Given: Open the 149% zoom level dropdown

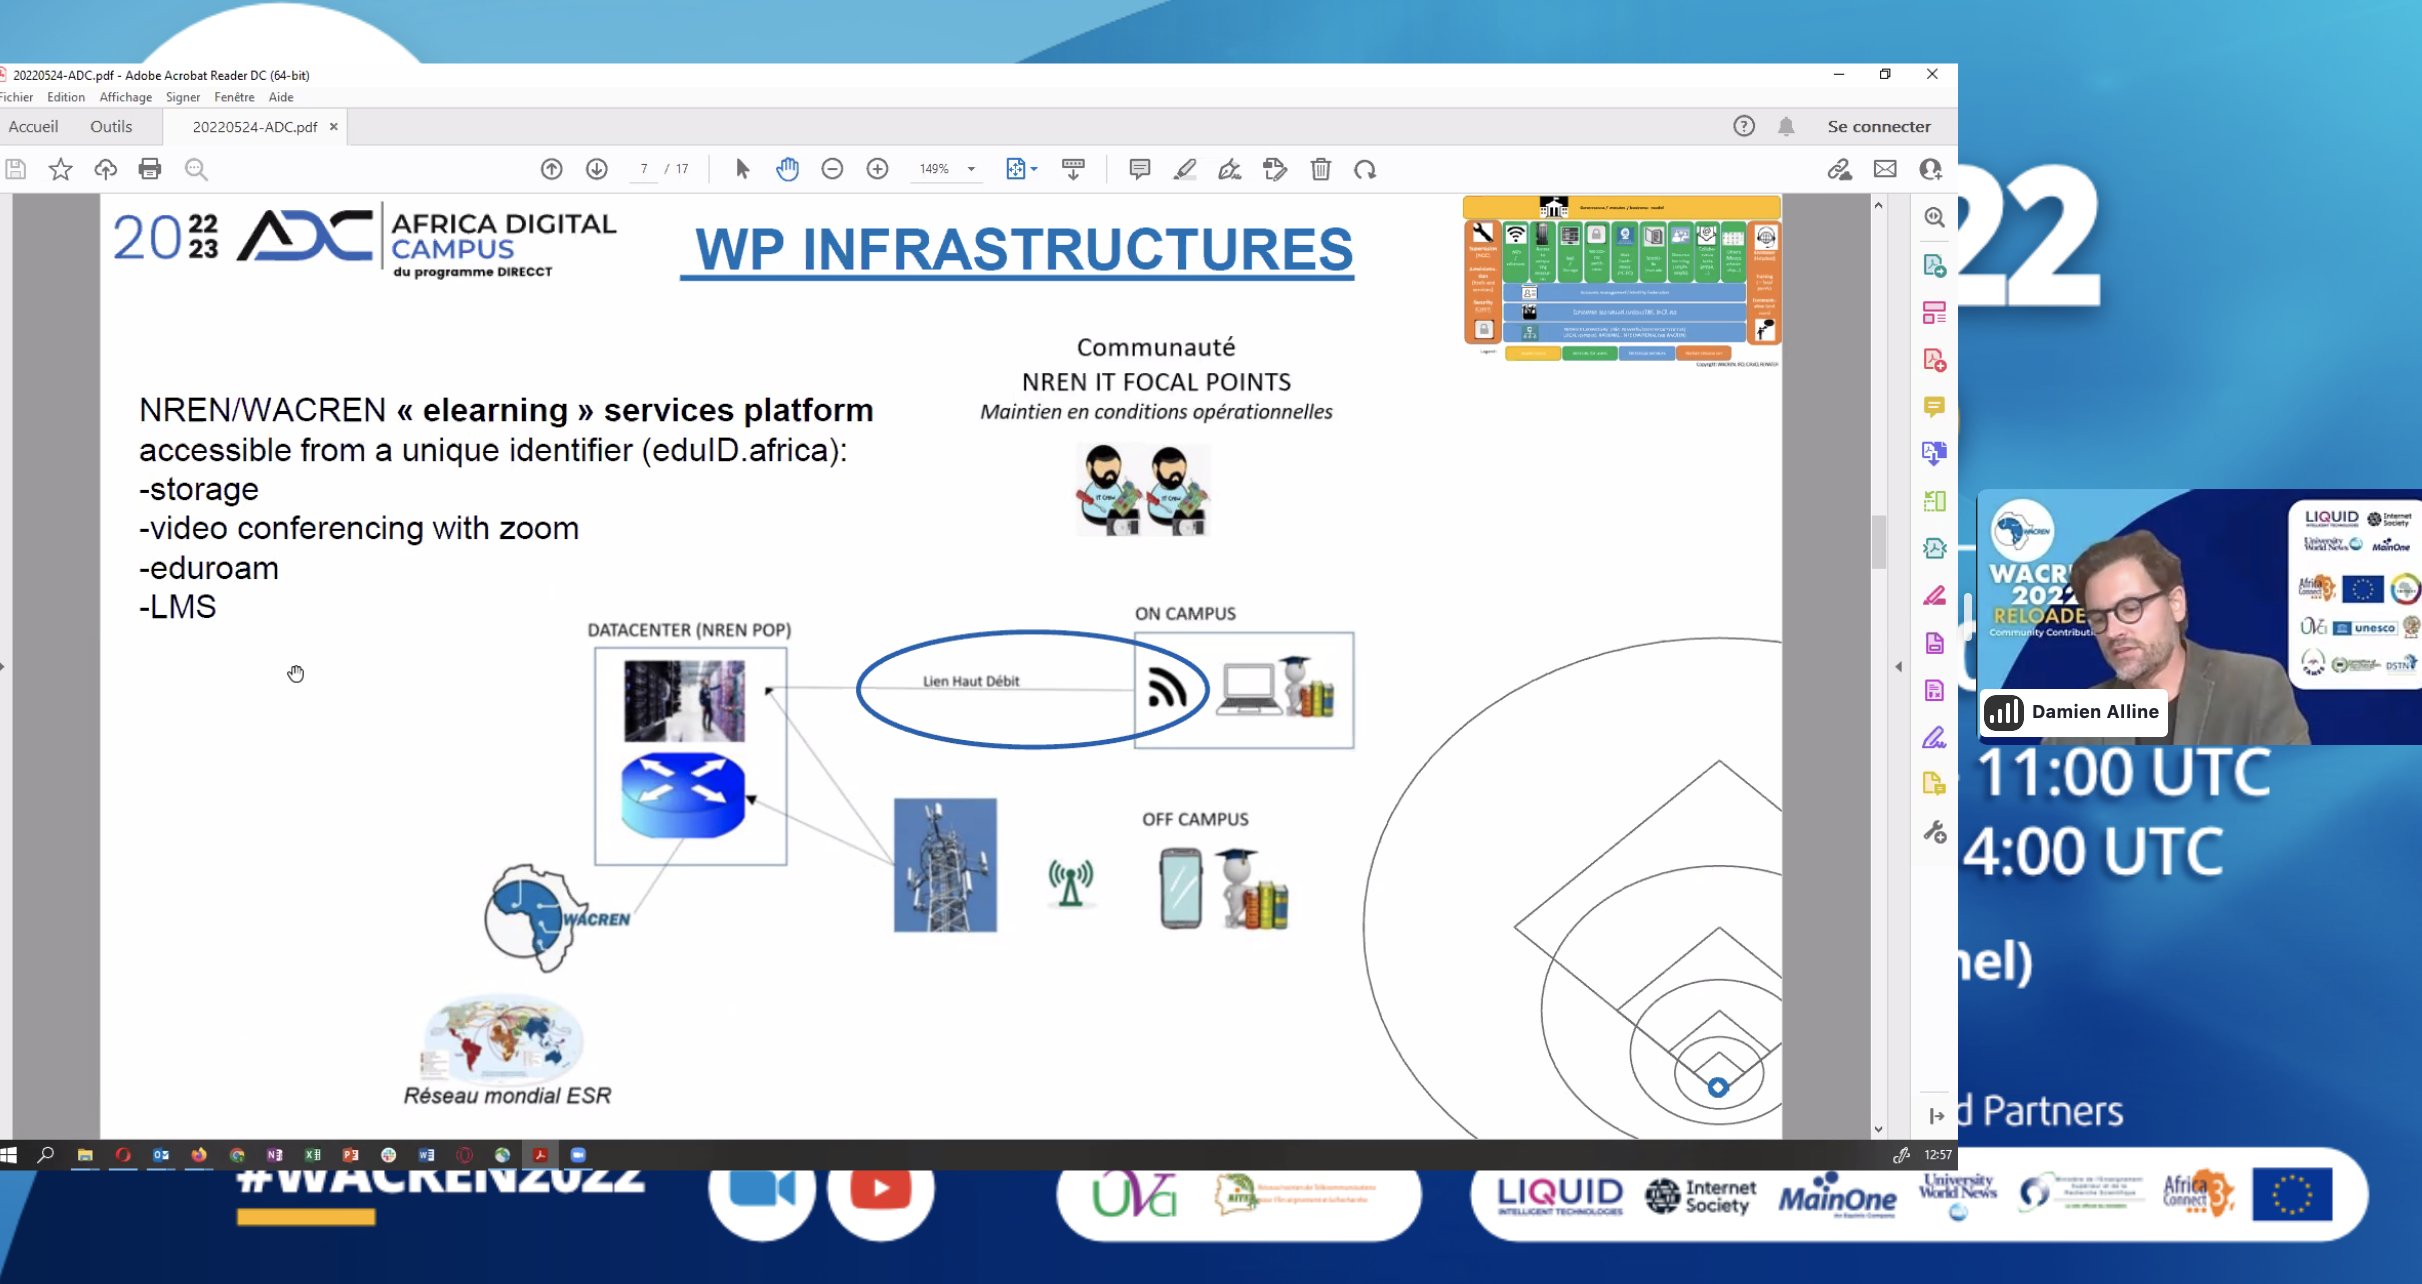Looking at the screenshot, I should click(971, 169).
